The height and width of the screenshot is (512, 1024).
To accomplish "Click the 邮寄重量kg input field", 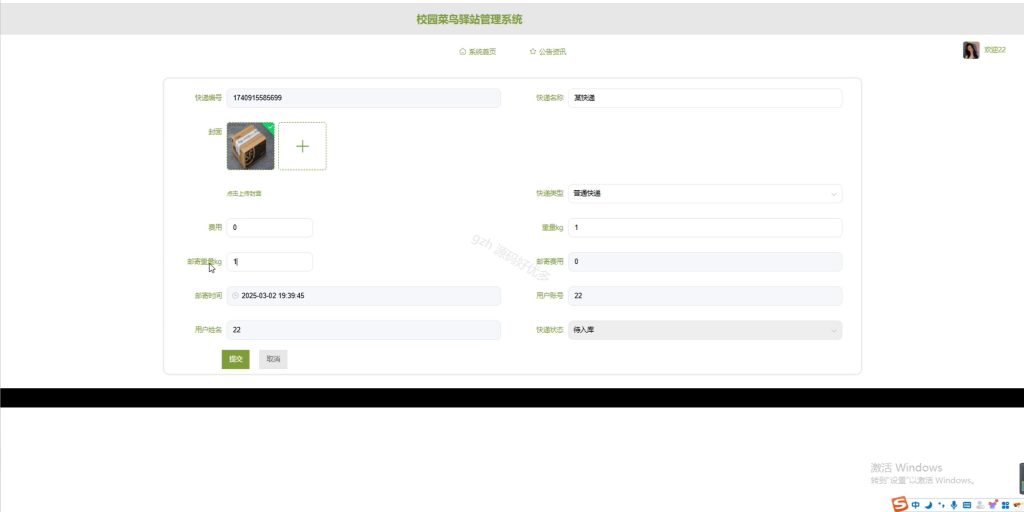I will [269, 262].
